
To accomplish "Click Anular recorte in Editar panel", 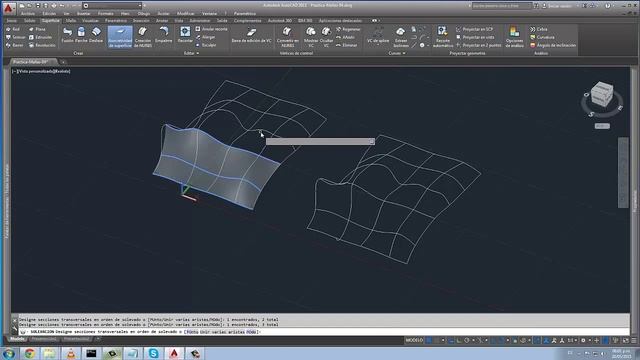I will [x=211, y=29].
